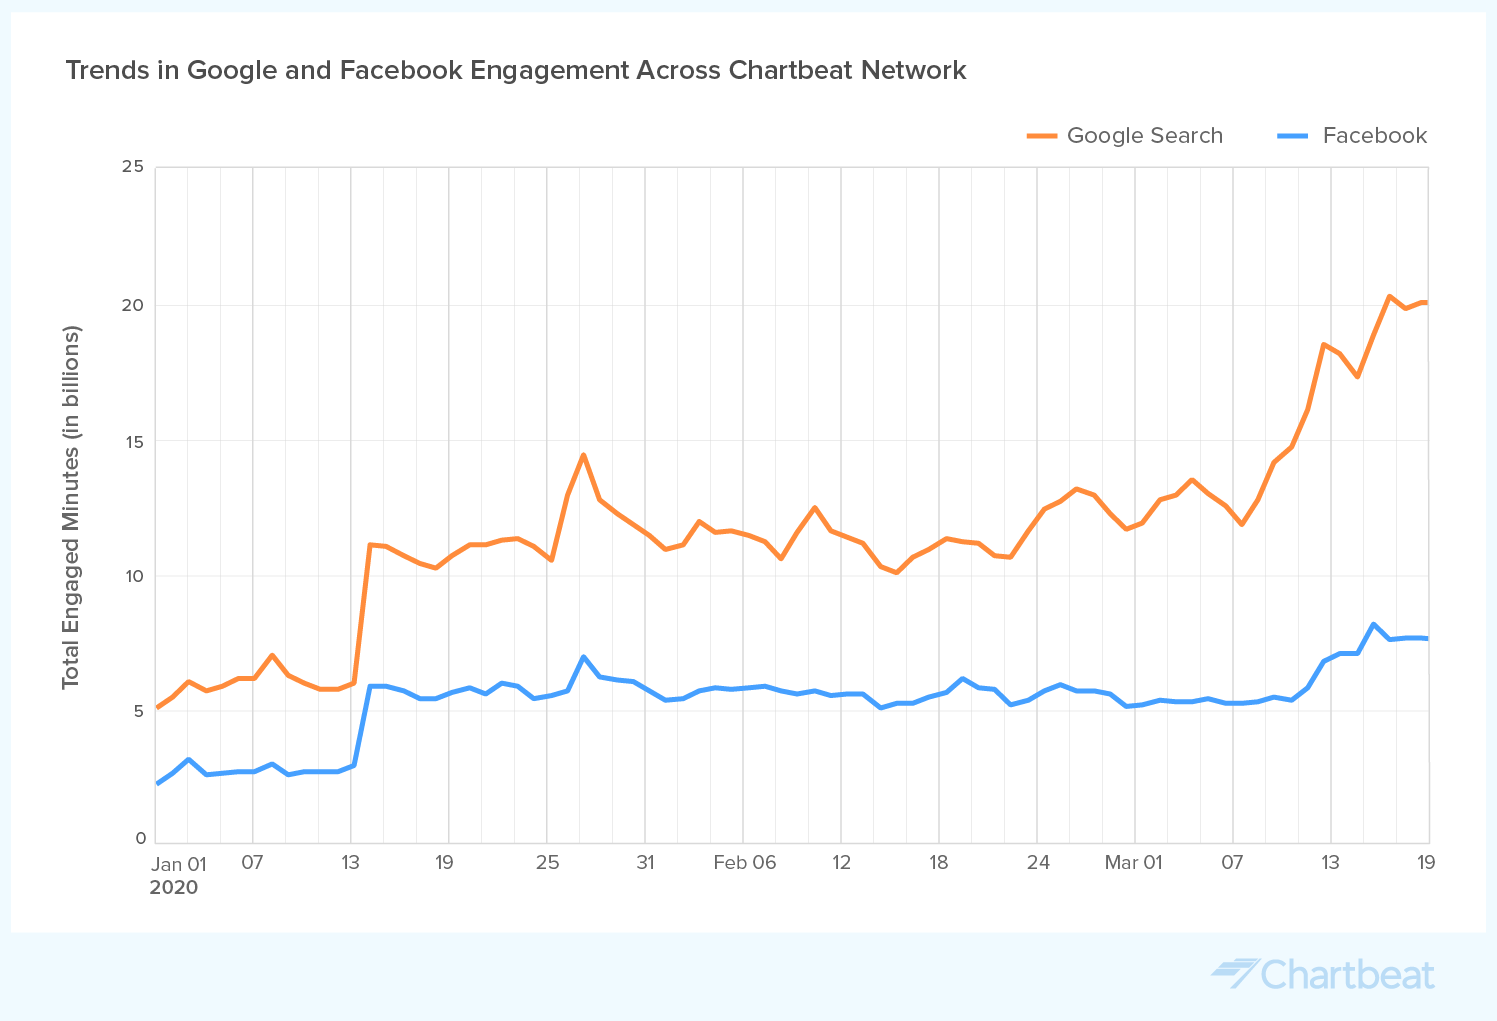Click the blue line's highest mid-March peak
The height and width of the screenshot is (1021, 1497).
point(1373,624)
